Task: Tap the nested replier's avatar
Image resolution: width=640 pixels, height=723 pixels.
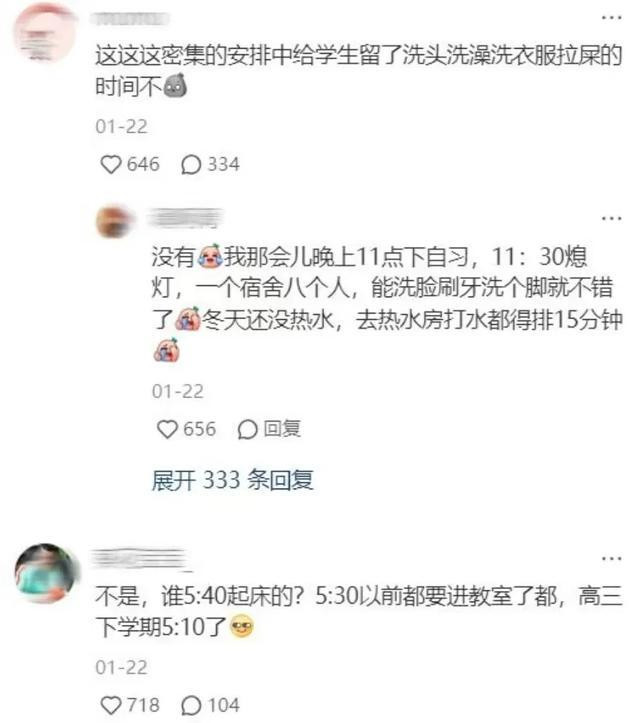Action: coord(114,222)
